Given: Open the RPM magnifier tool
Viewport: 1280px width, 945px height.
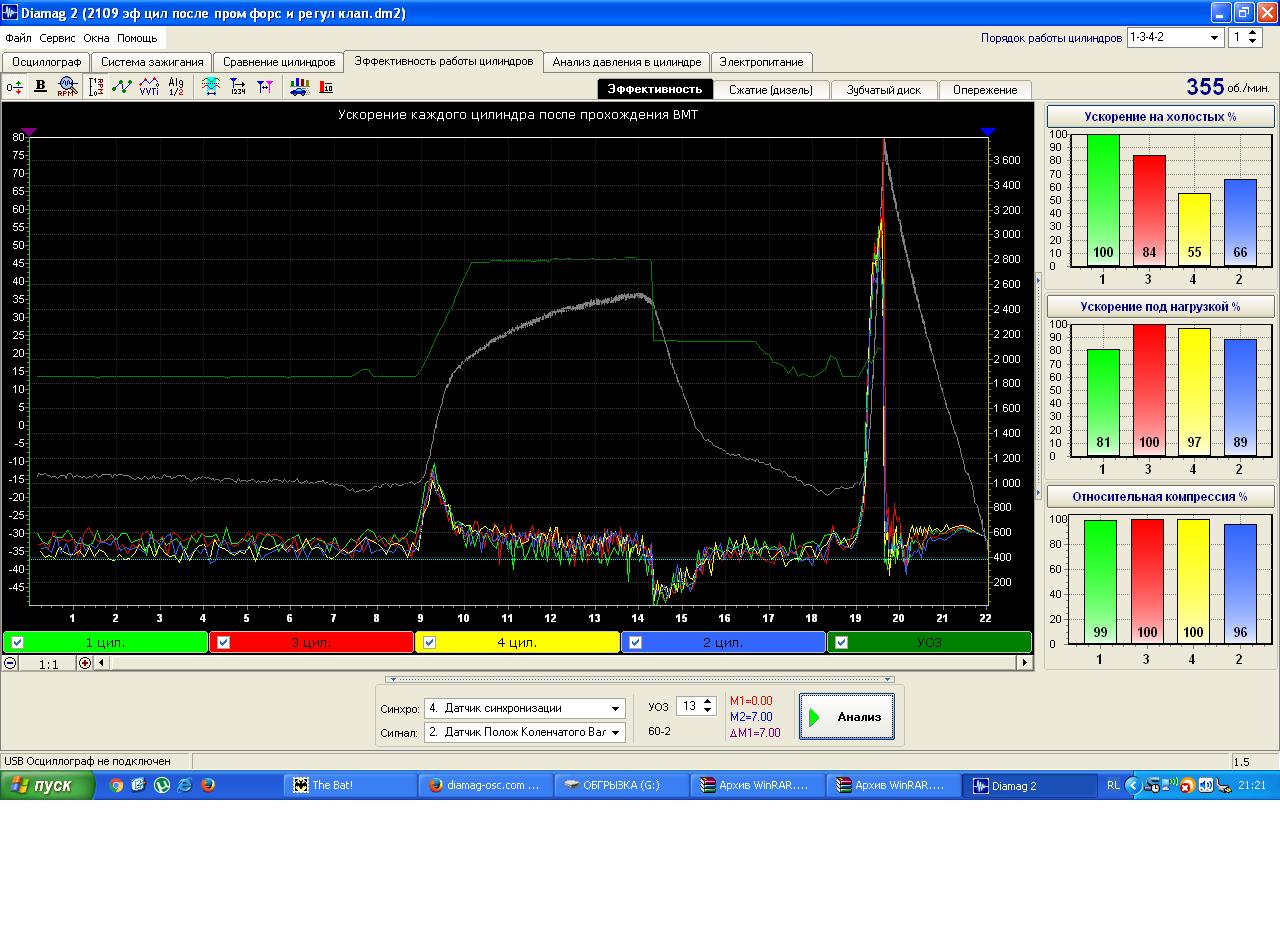Looking at the screenshot, I should (67, 87).
